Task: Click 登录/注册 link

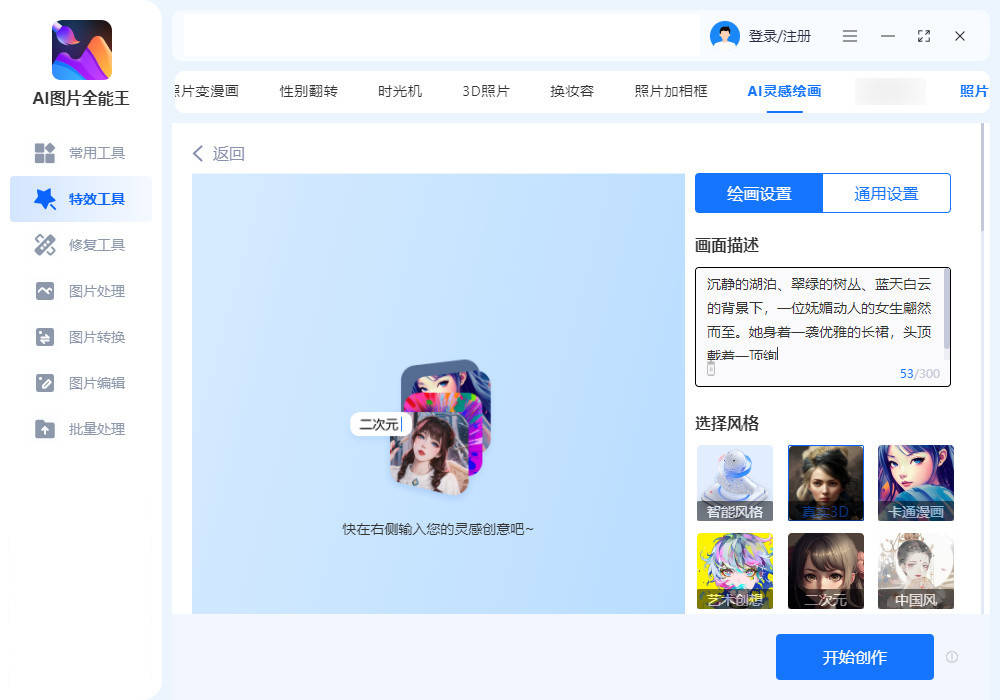Action: pos(780,36)
